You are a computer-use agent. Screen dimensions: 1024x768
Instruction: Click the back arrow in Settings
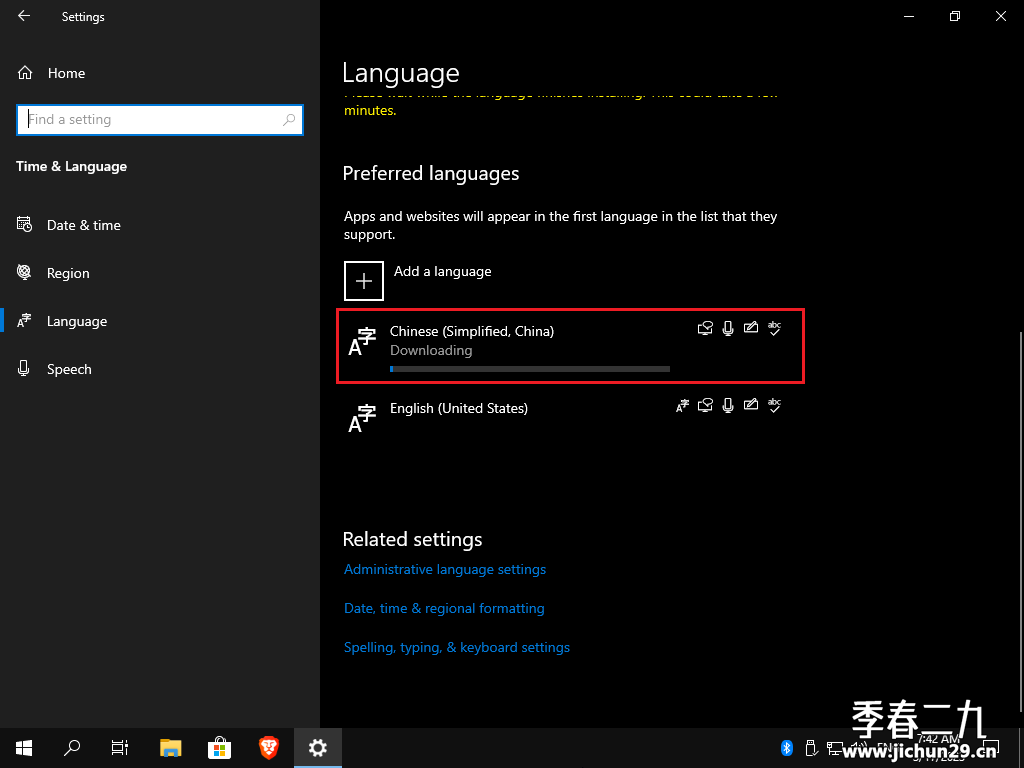coord(24,16)
